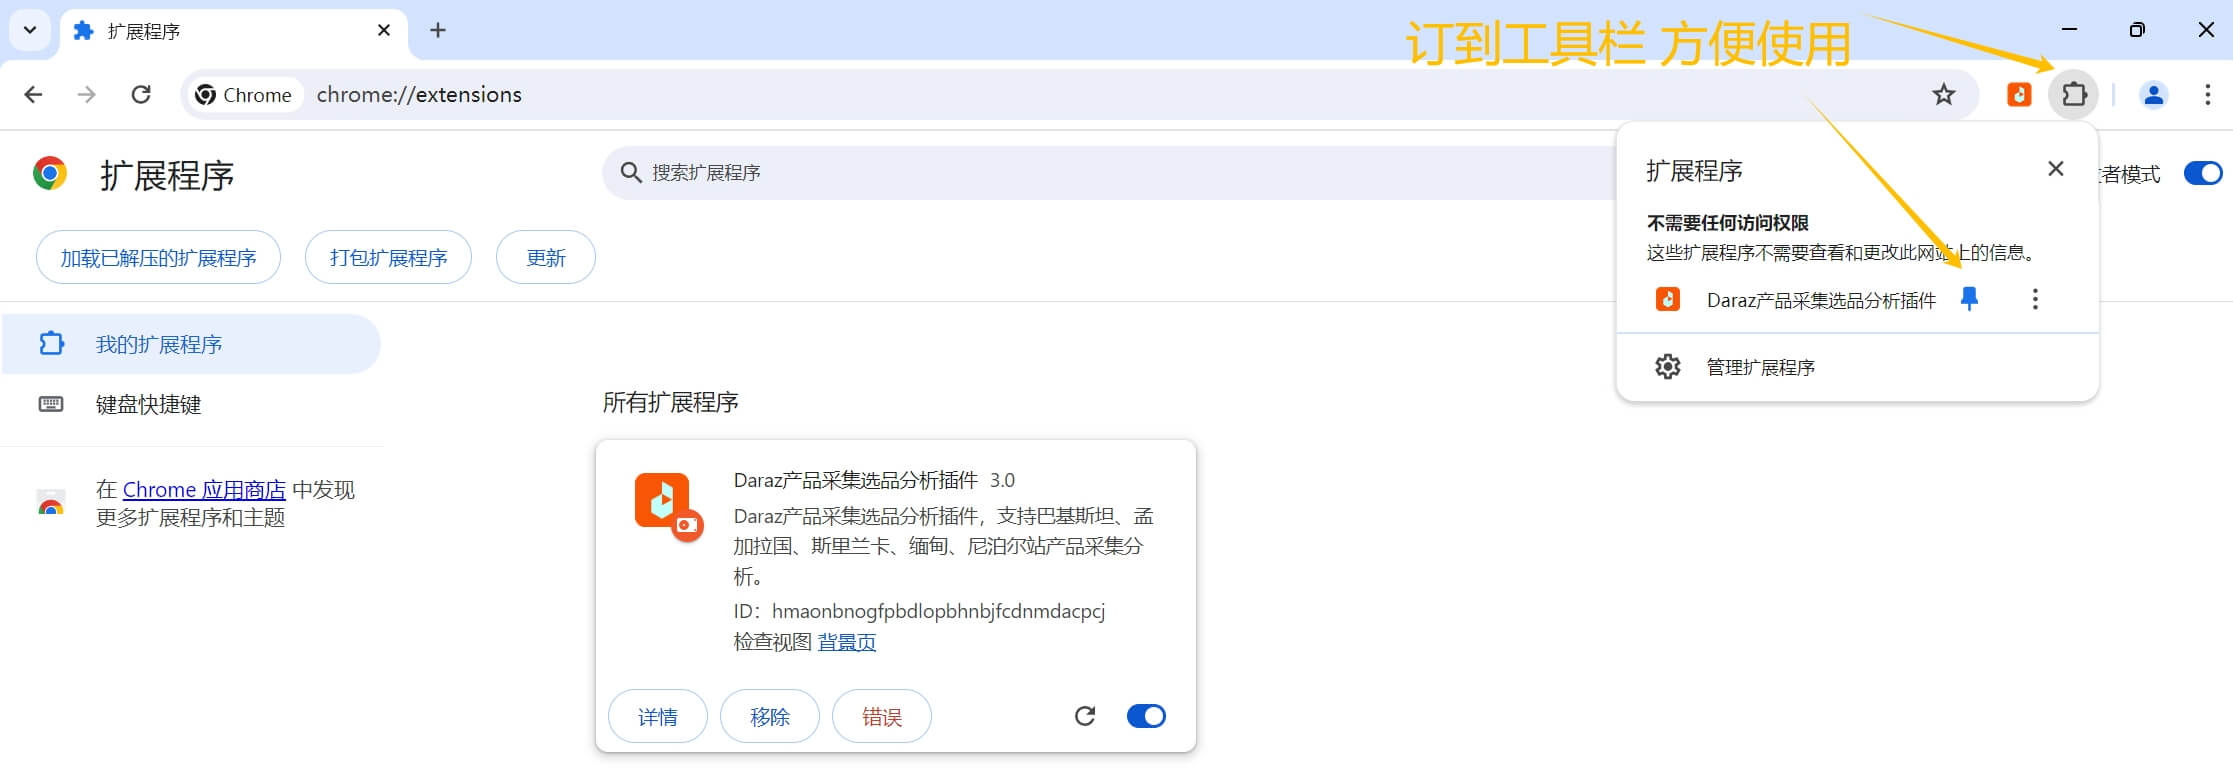Click the 更新 button
Viewport: 2233px width, 772px height.
pyautogui.click(x=546, y=258)
